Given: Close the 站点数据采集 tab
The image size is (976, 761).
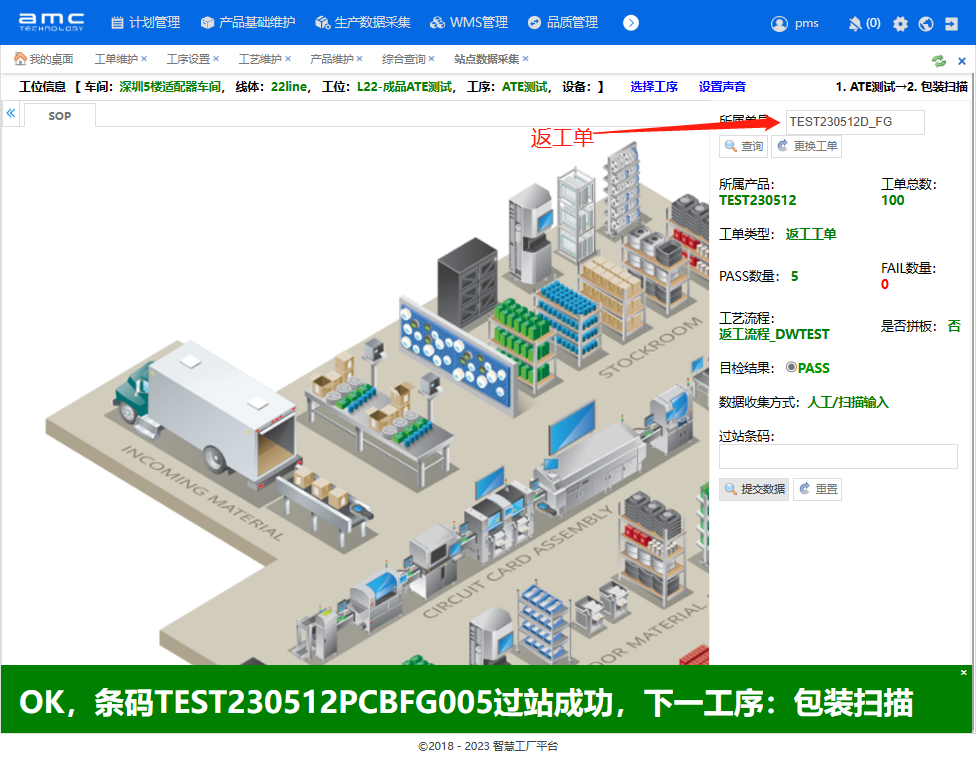Looking at the screenshot, I should pyautogui.click(x=526, y=59).
